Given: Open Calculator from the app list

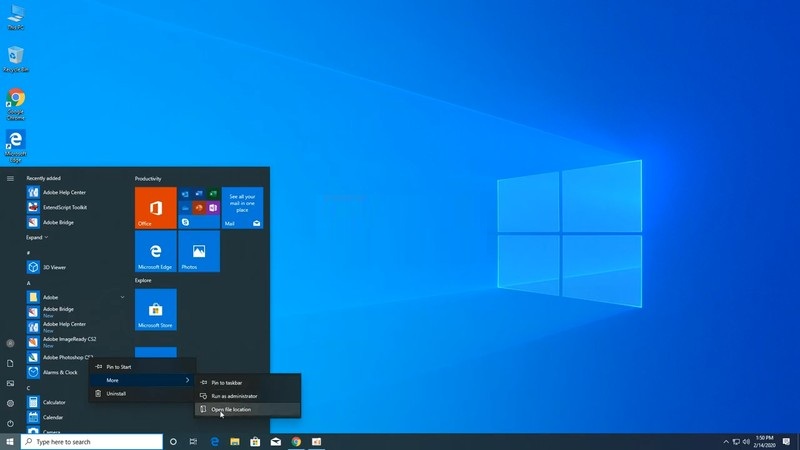Looking at the screenshot, I should click(x=53, y=402).
